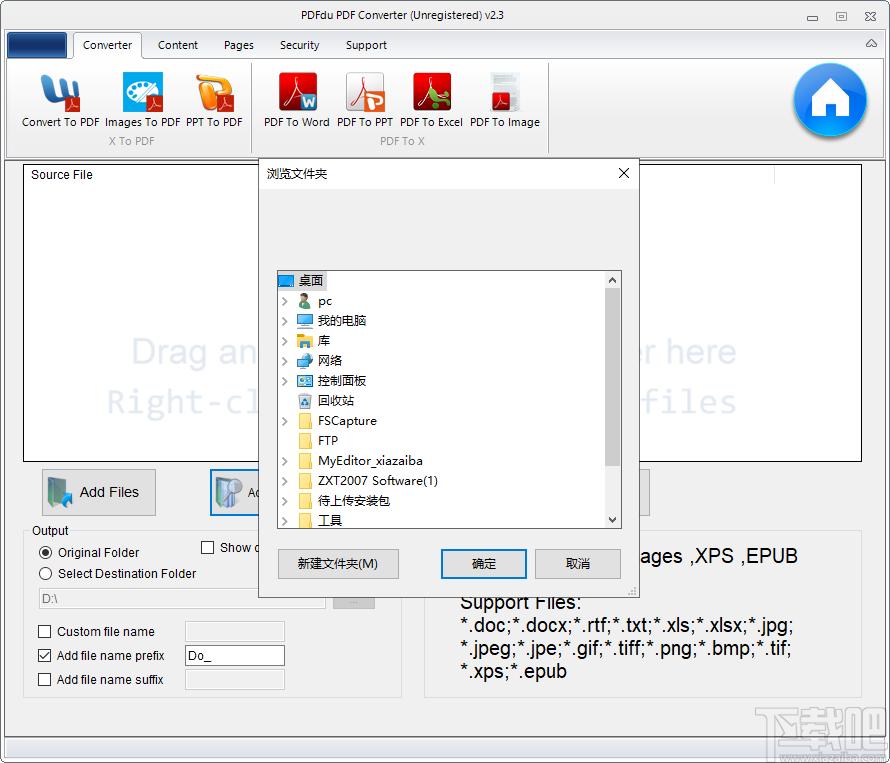Click the ZXT2007 Software(1) folder icon

click(305, 481)
